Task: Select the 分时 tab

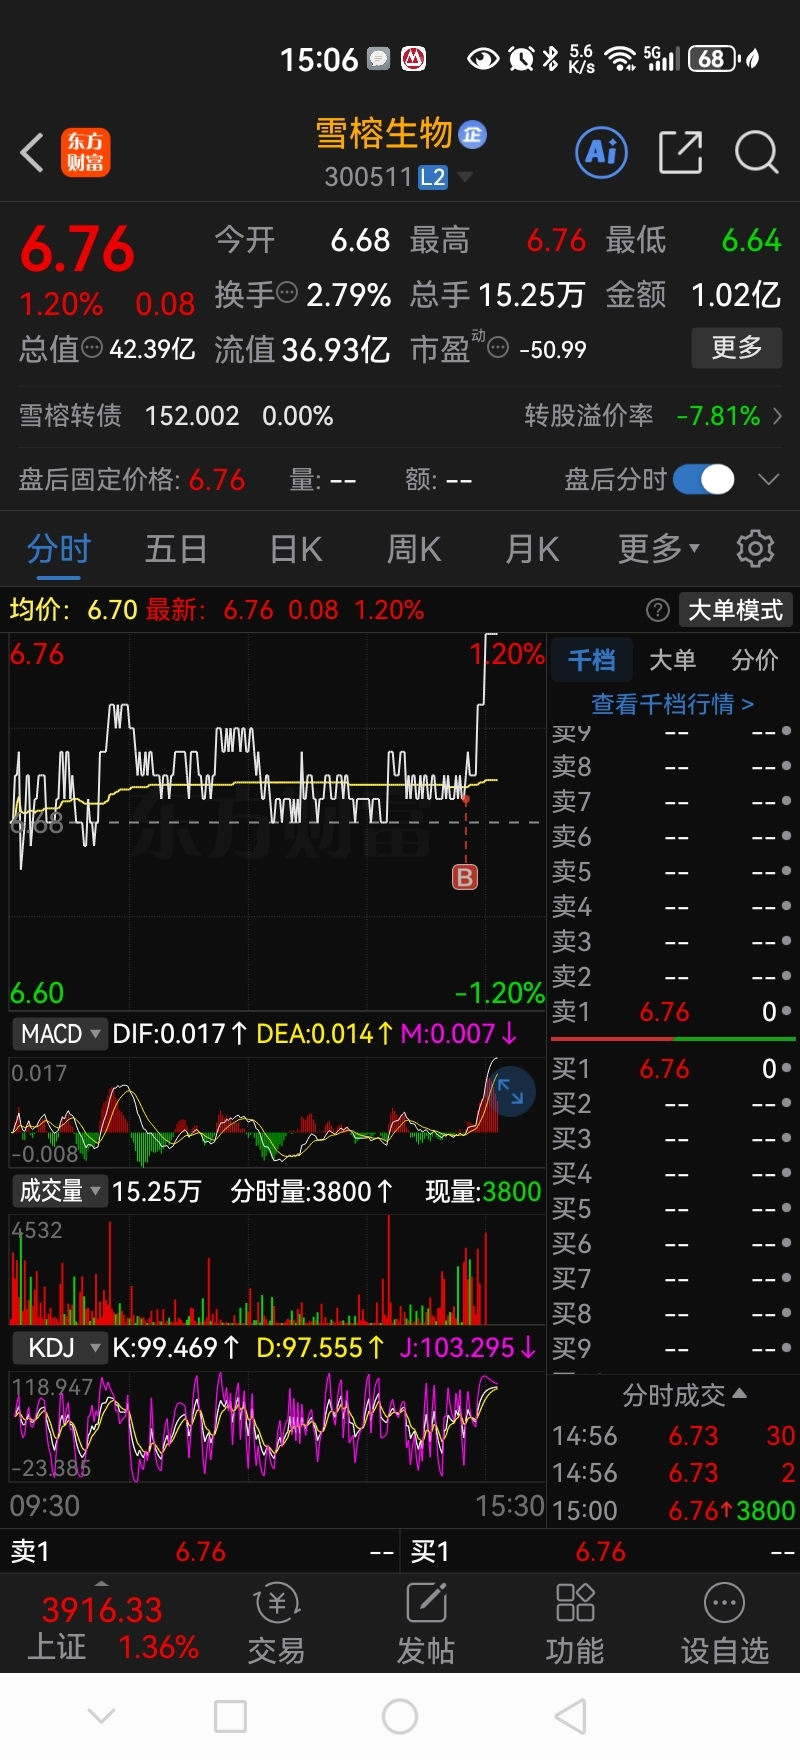Action: (x=59, y=549)
